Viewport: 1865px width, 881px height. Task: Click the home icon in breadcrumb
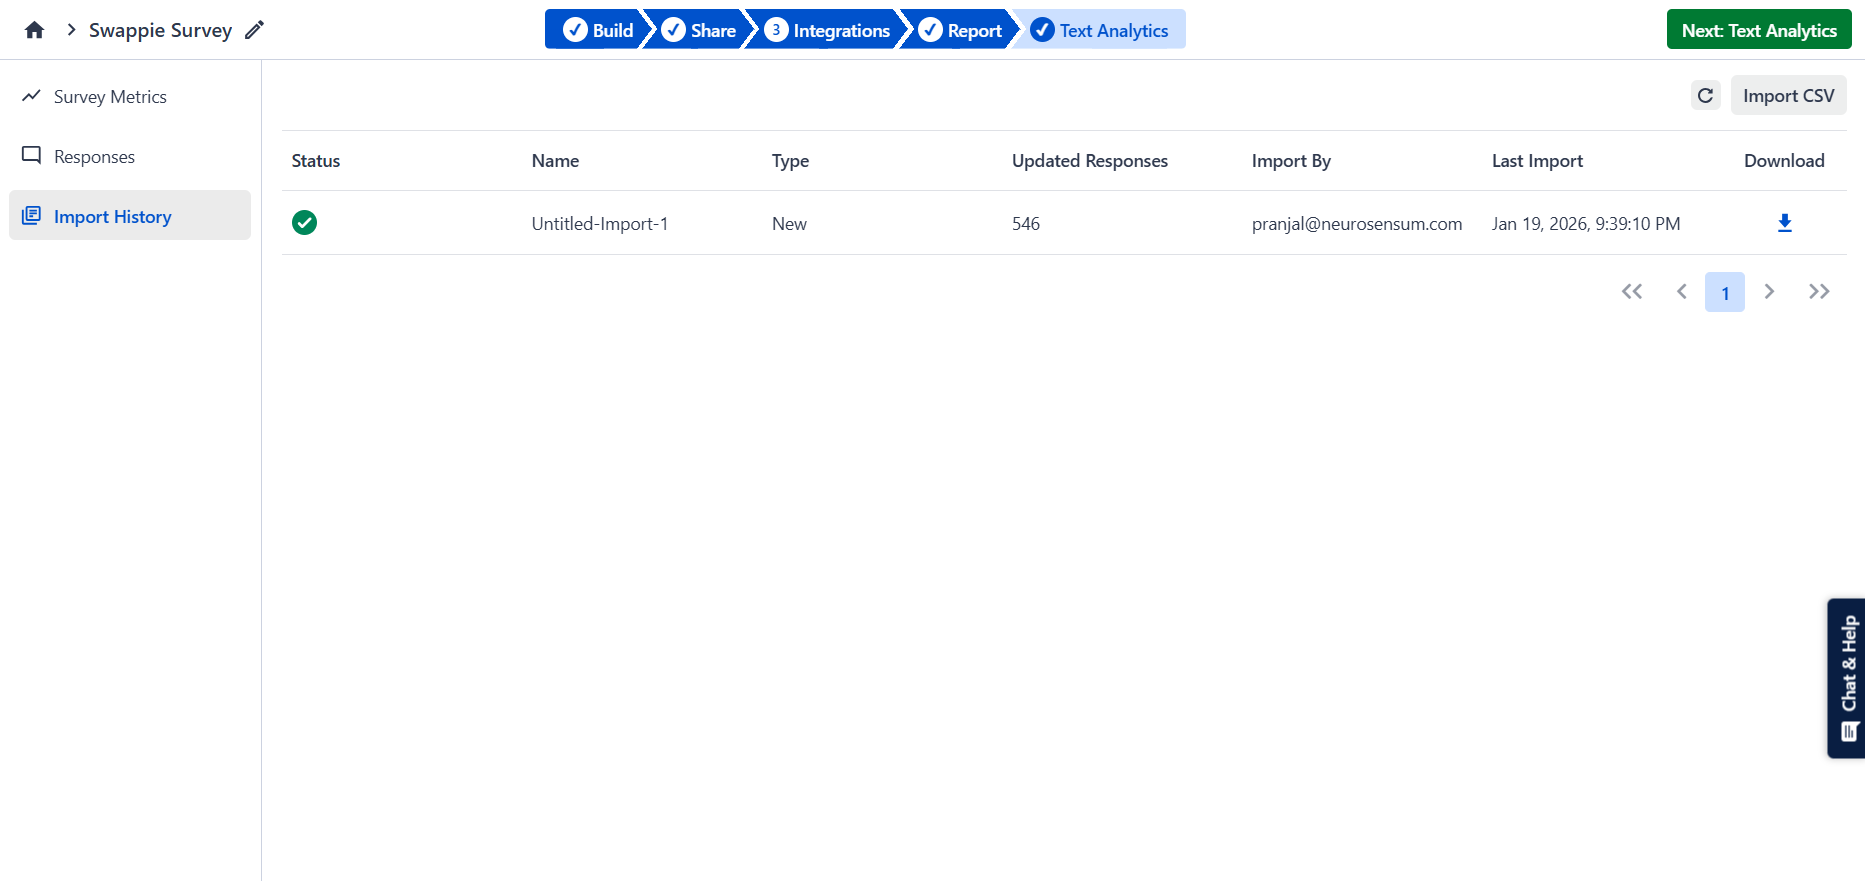[35, 30]
